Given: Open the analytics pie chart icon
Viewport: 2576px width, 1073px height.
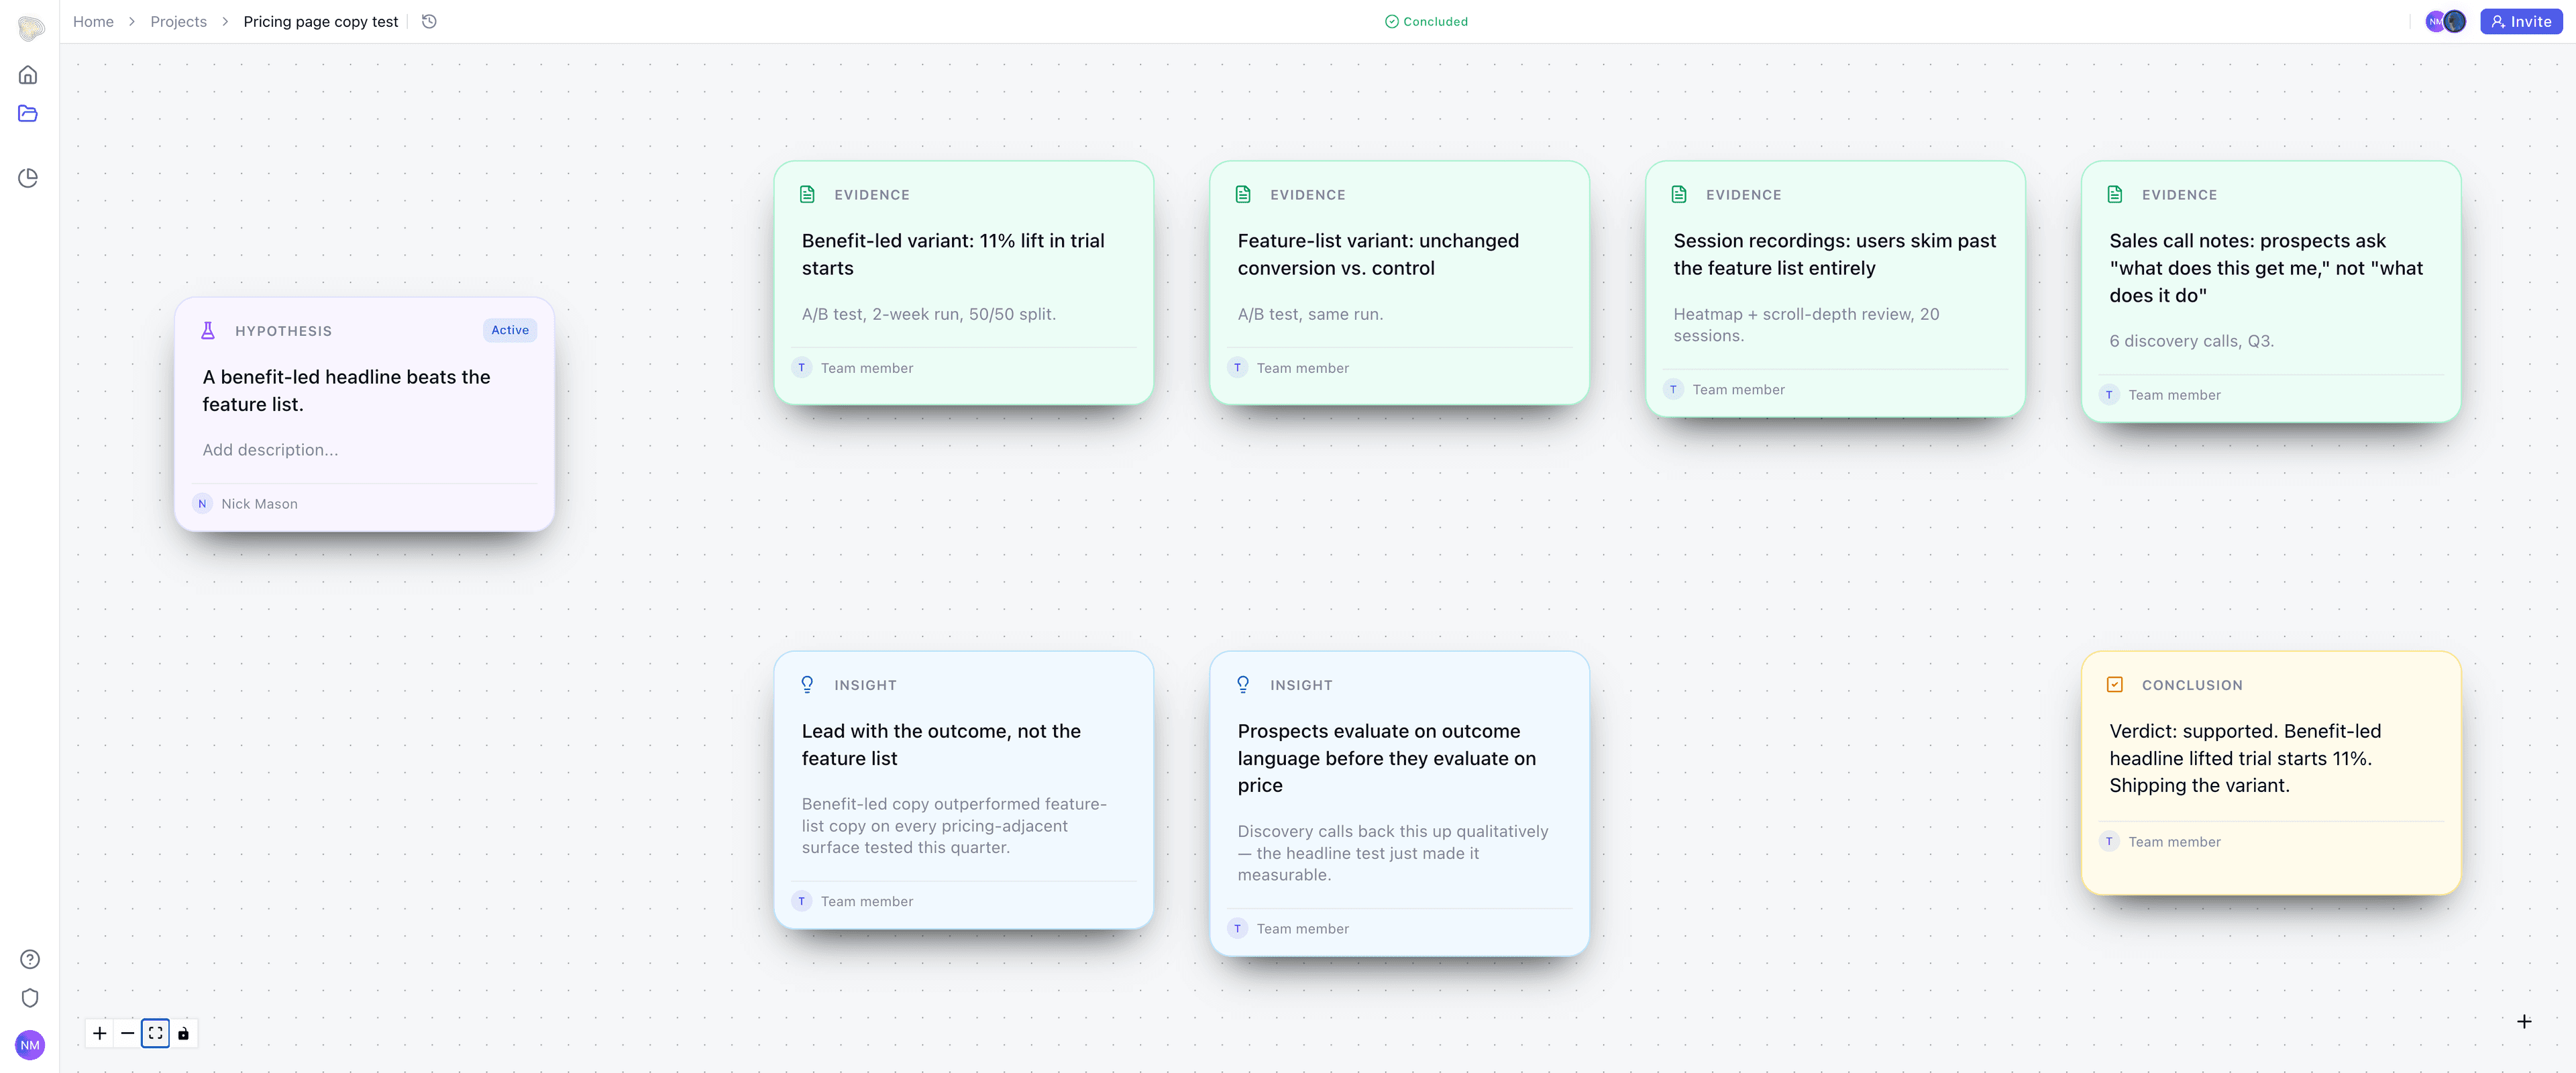Looking at the screenshot, I should point(28,178).
